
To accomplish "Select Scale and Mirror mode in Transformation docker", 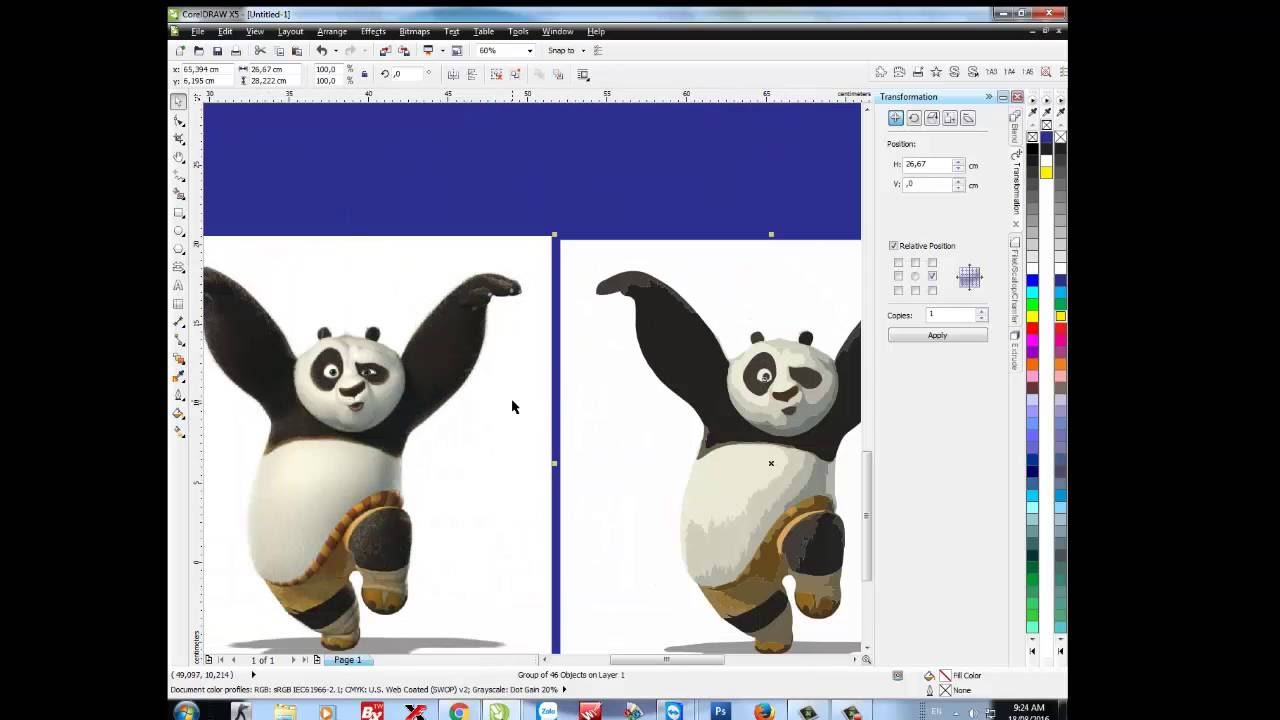I will click(x=932, y=118).
